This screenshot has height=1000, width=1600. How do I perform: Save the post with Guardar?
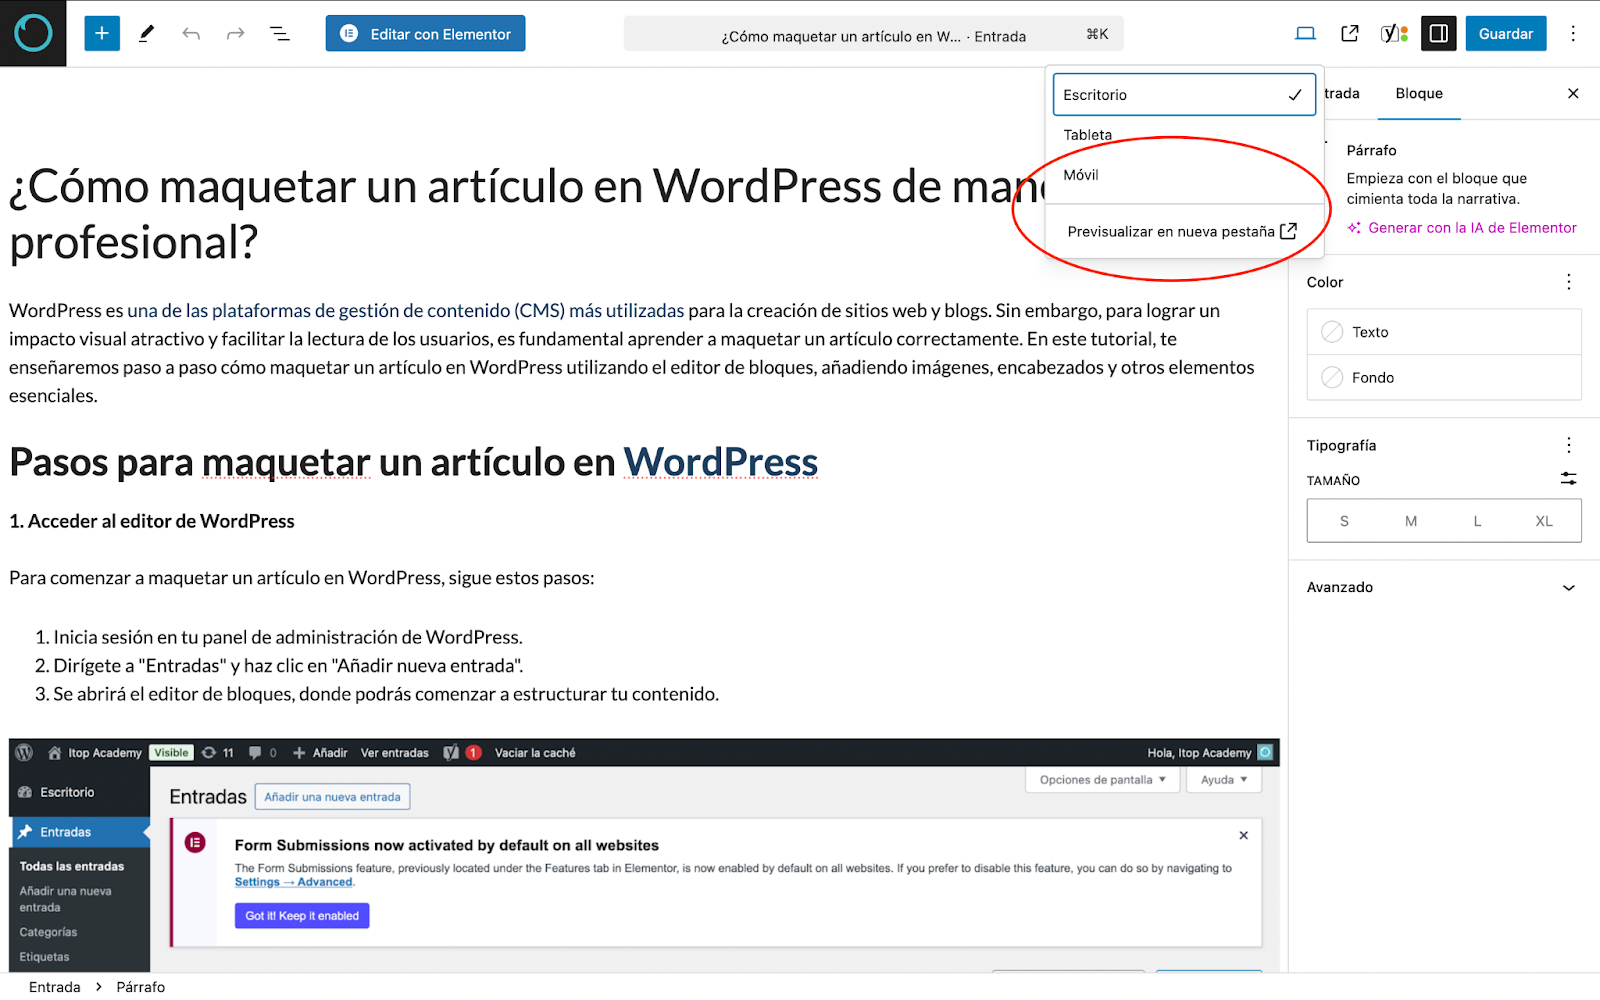pos(1506,33)
